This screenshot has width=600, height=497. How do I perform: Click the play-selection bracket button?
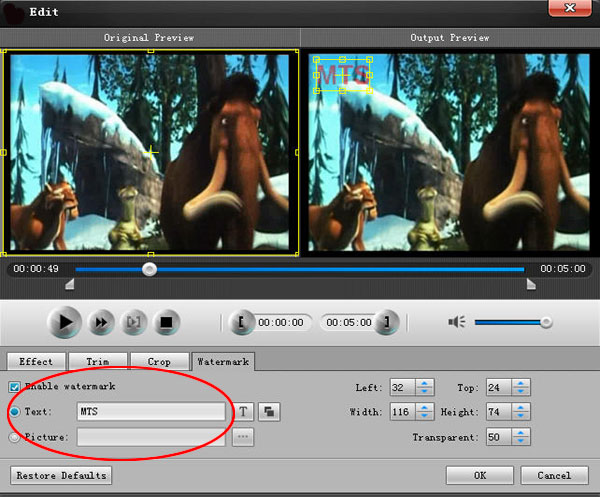tap(134, 323)
